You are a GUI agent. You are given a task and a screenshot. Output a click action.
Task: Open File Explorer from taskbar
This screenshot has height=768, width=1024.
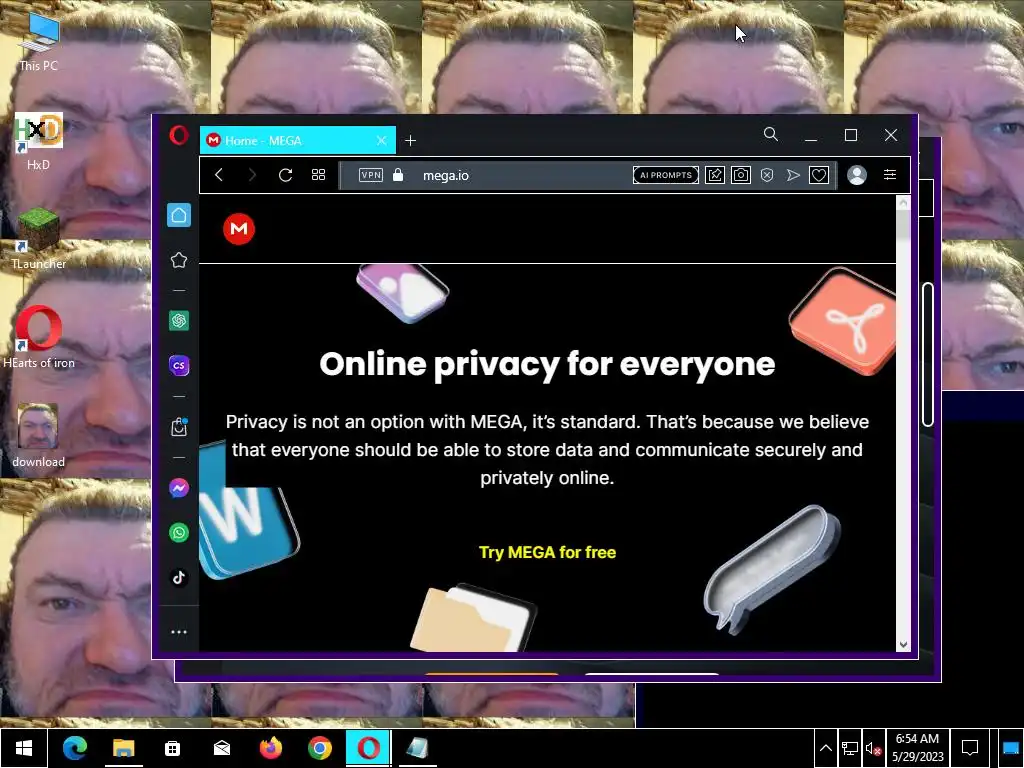coord(123,748)
